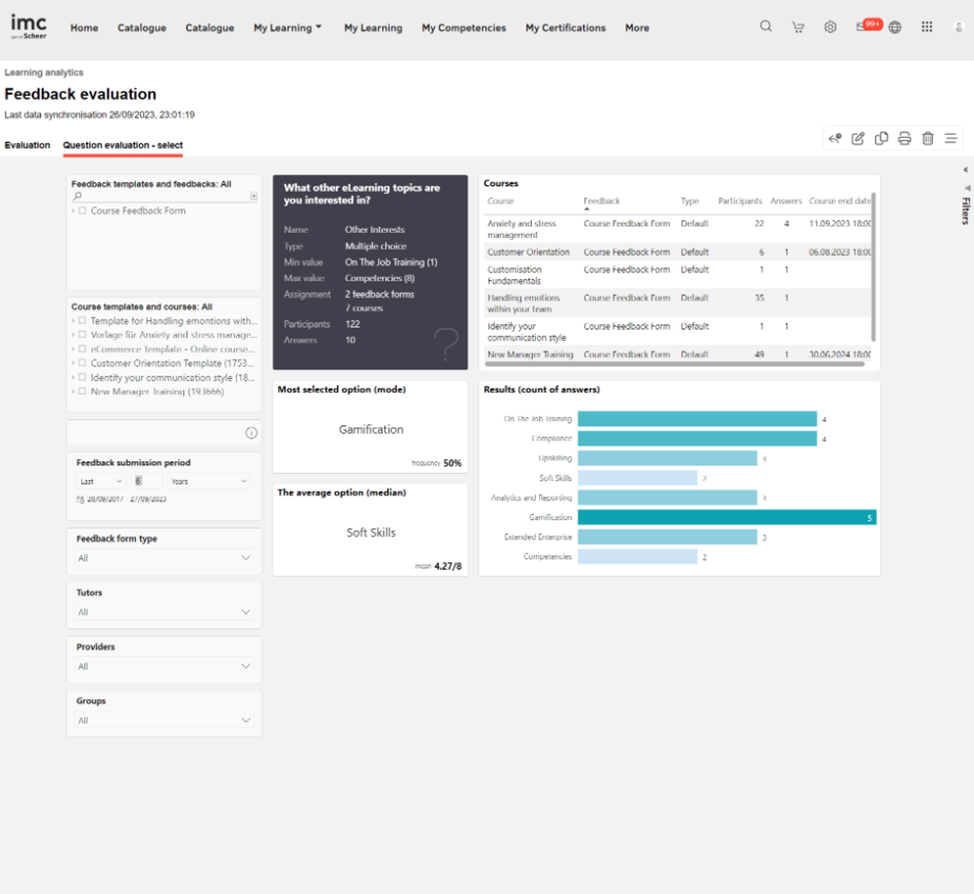Open the settings gear icon
The height and width of the screenshot is (894, 974).
[830, 27]
